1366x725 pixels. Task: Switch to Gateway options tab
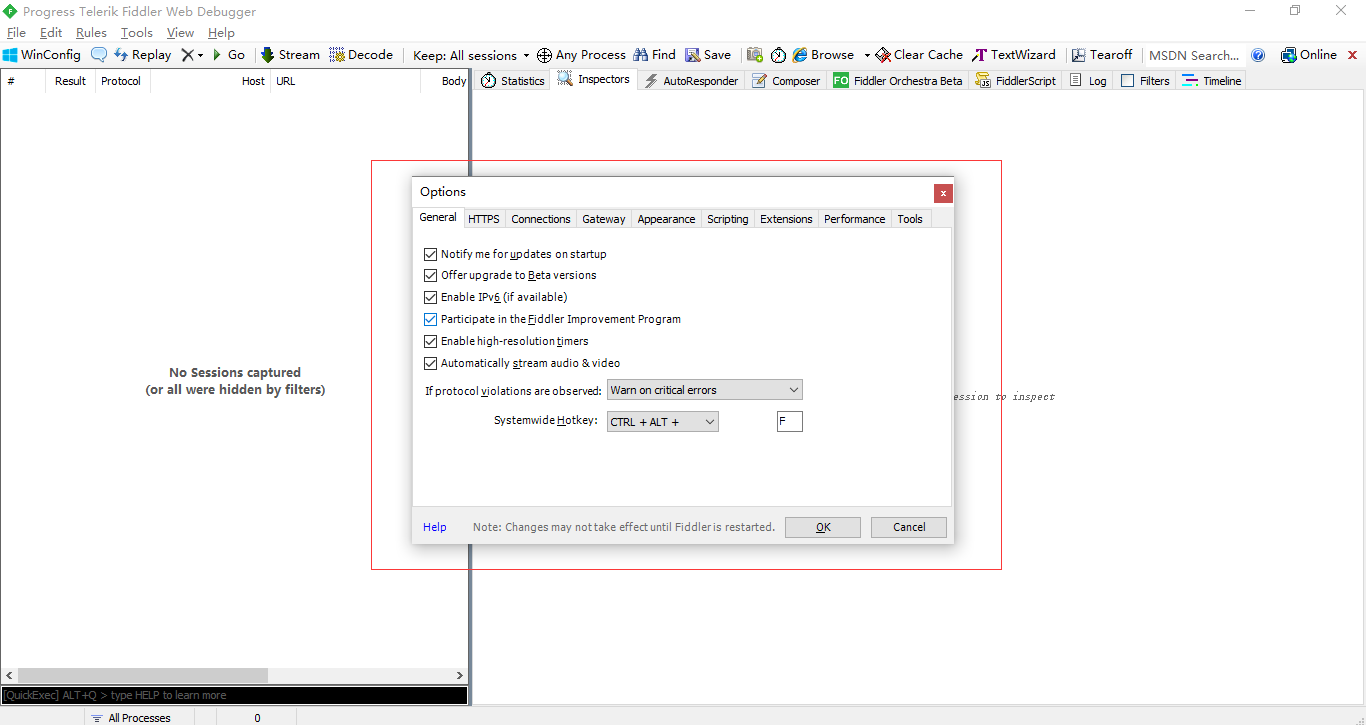click(x=604, y=219)
